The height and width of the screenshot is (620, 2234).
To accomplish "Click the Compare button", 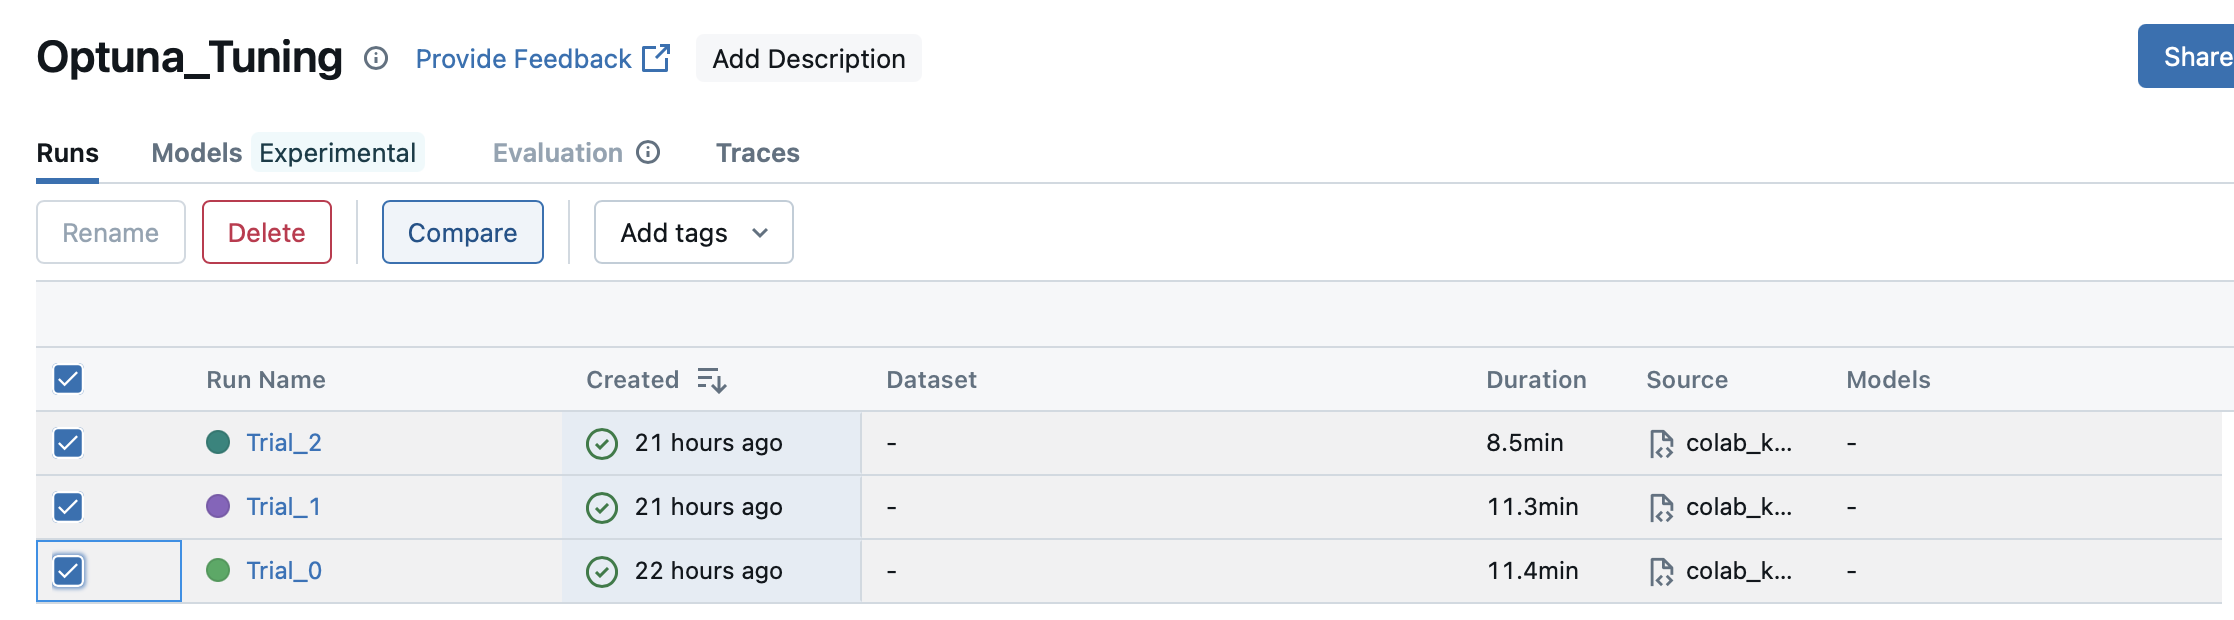I will click(x=462, y=233).
